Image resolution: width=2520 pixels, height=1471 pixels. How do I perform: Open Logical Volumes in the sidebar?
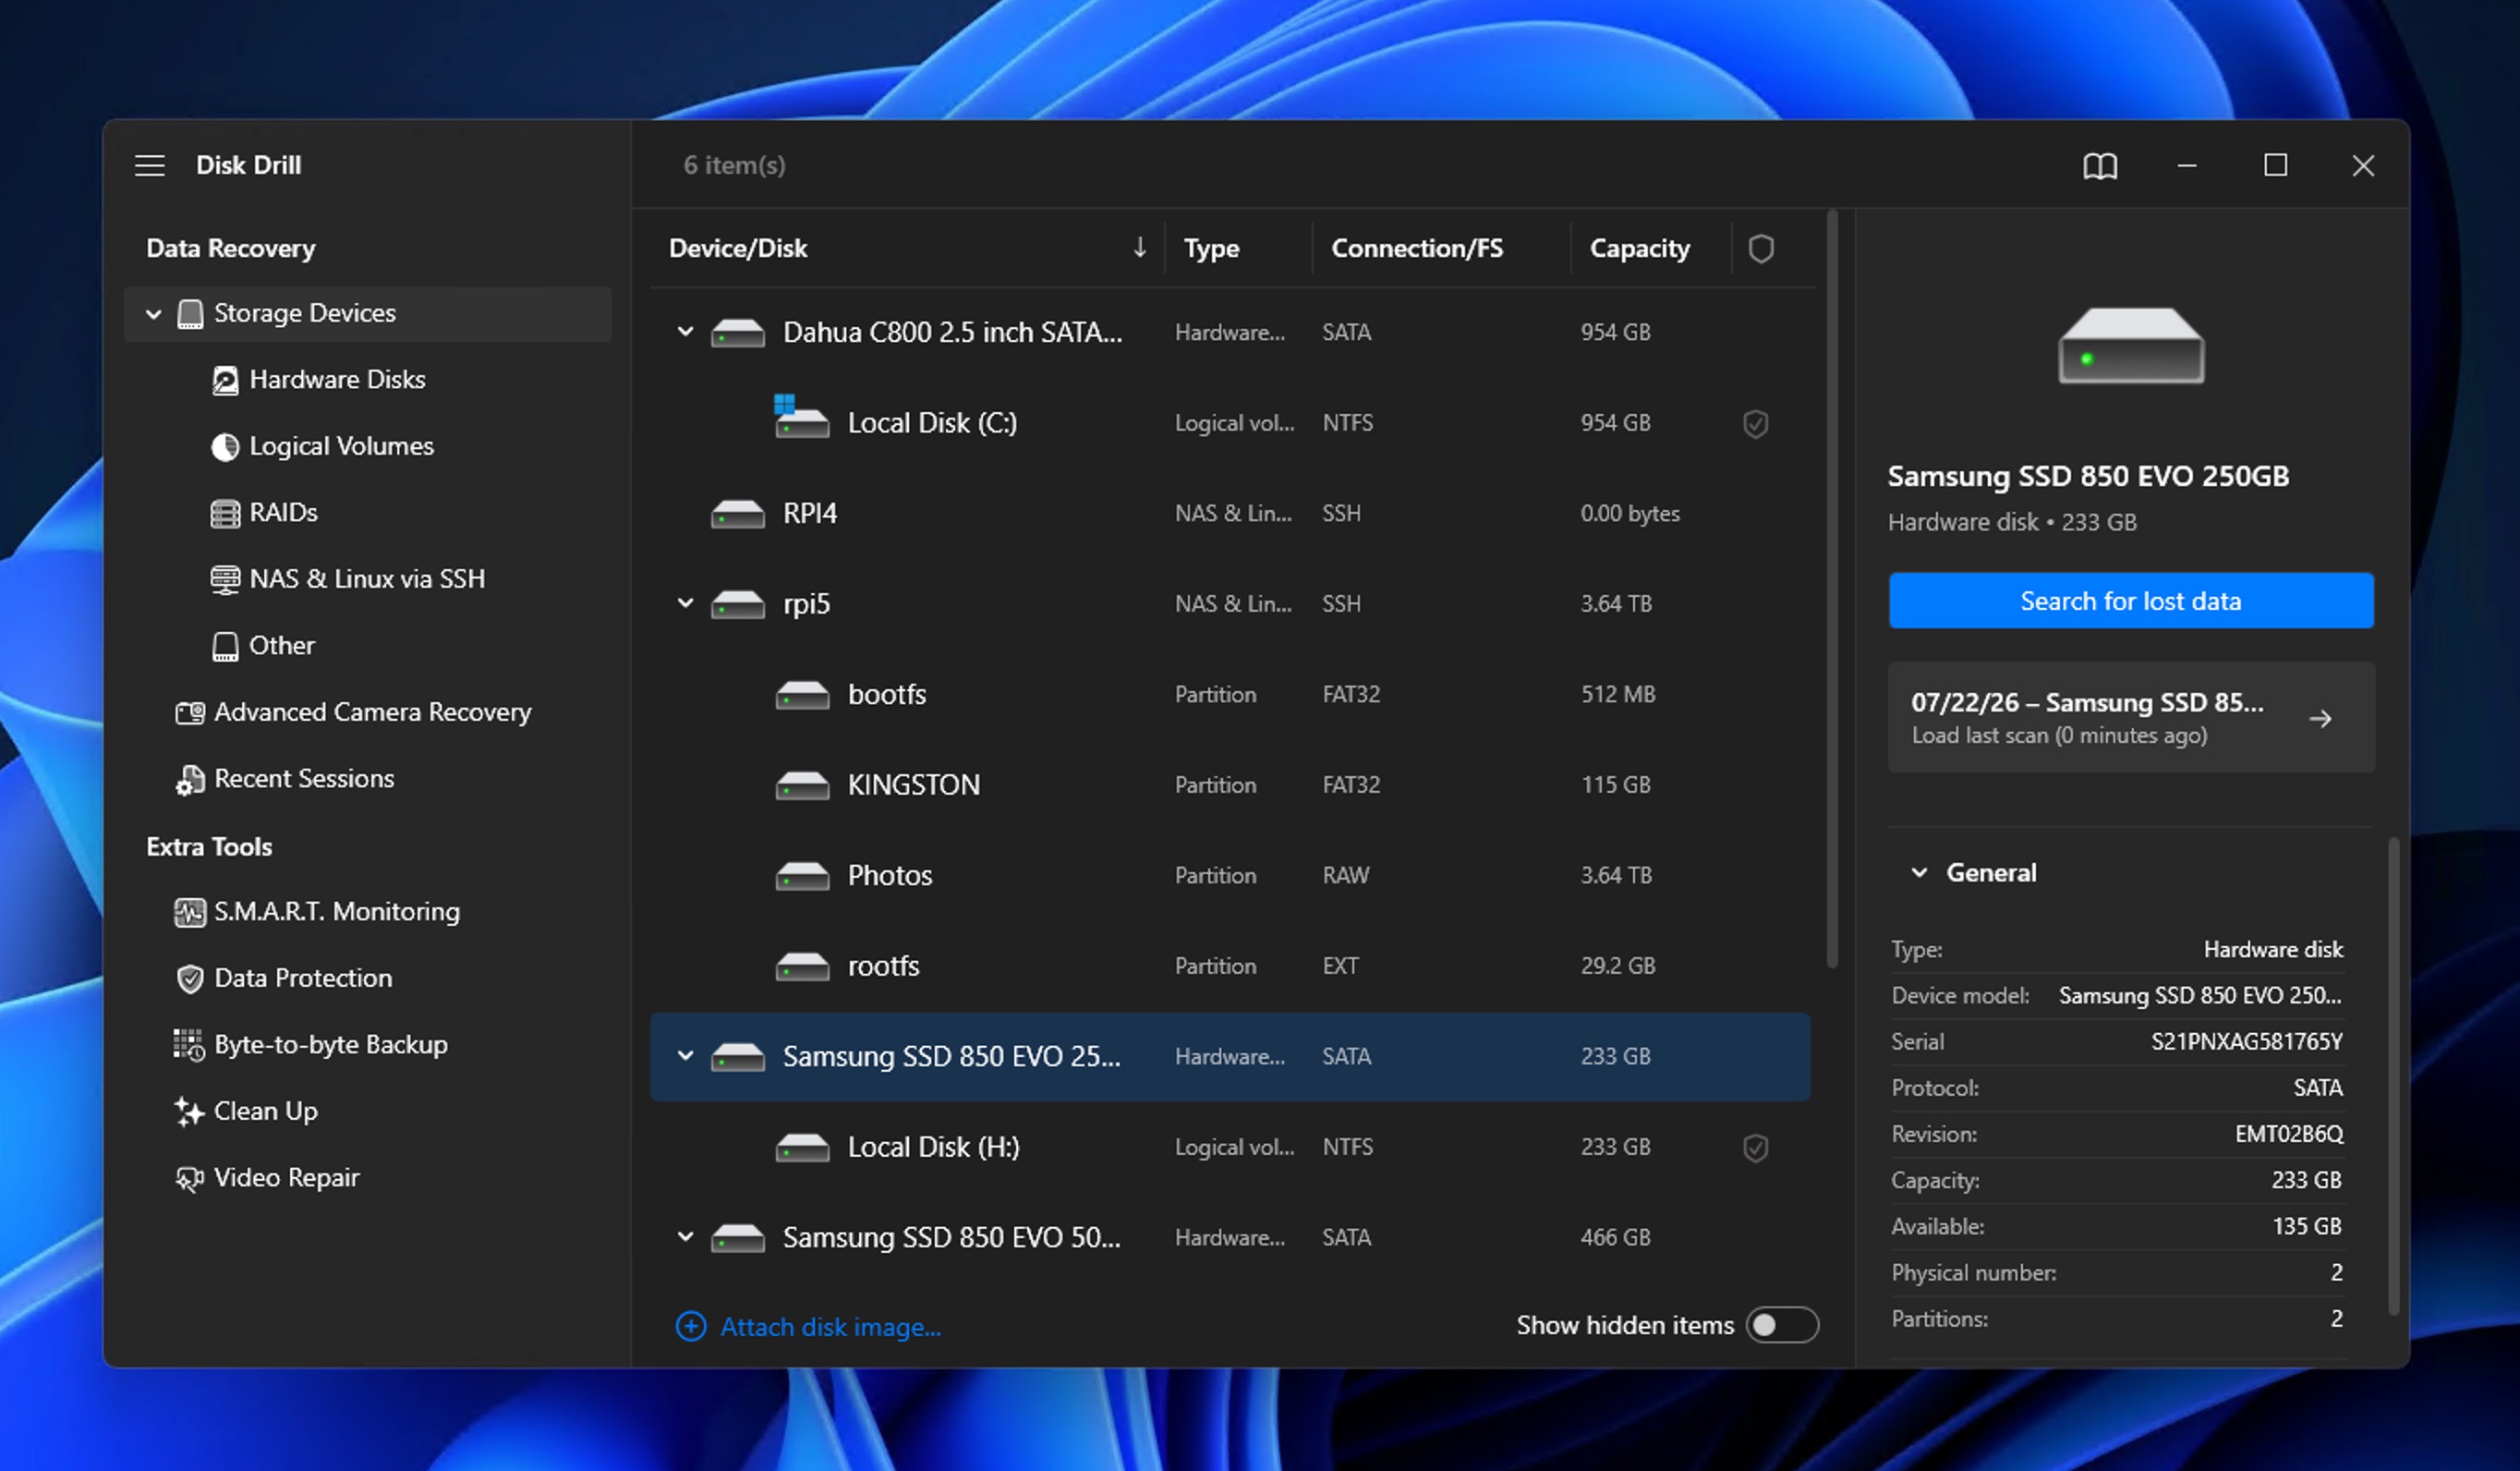pyautogui.click(x=341, y=446)
